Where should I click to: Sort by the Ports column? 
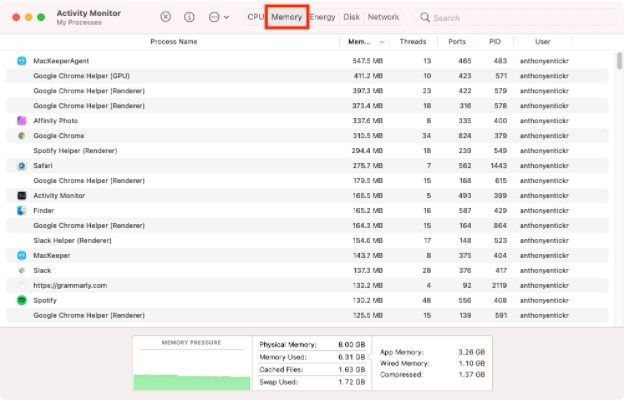(x=457, y=42)
